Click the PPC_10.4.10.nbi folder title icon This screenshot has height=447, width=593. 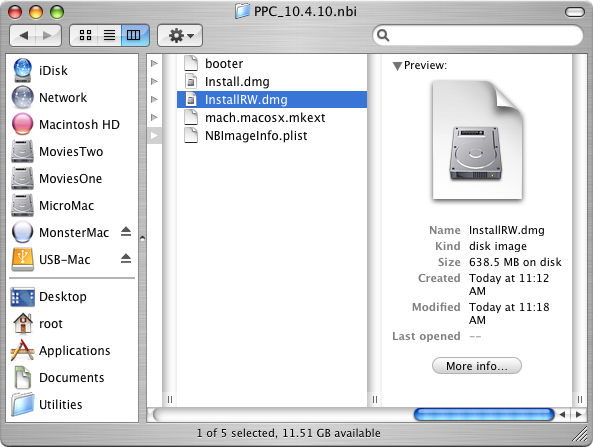[242, 11]
